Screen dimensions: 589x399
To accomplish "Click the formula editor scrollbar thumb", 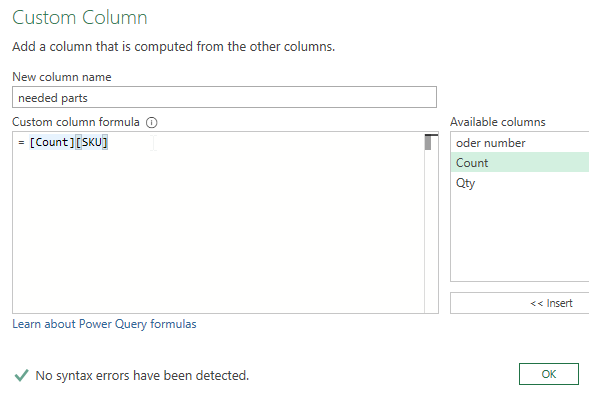I will (428, 143).
